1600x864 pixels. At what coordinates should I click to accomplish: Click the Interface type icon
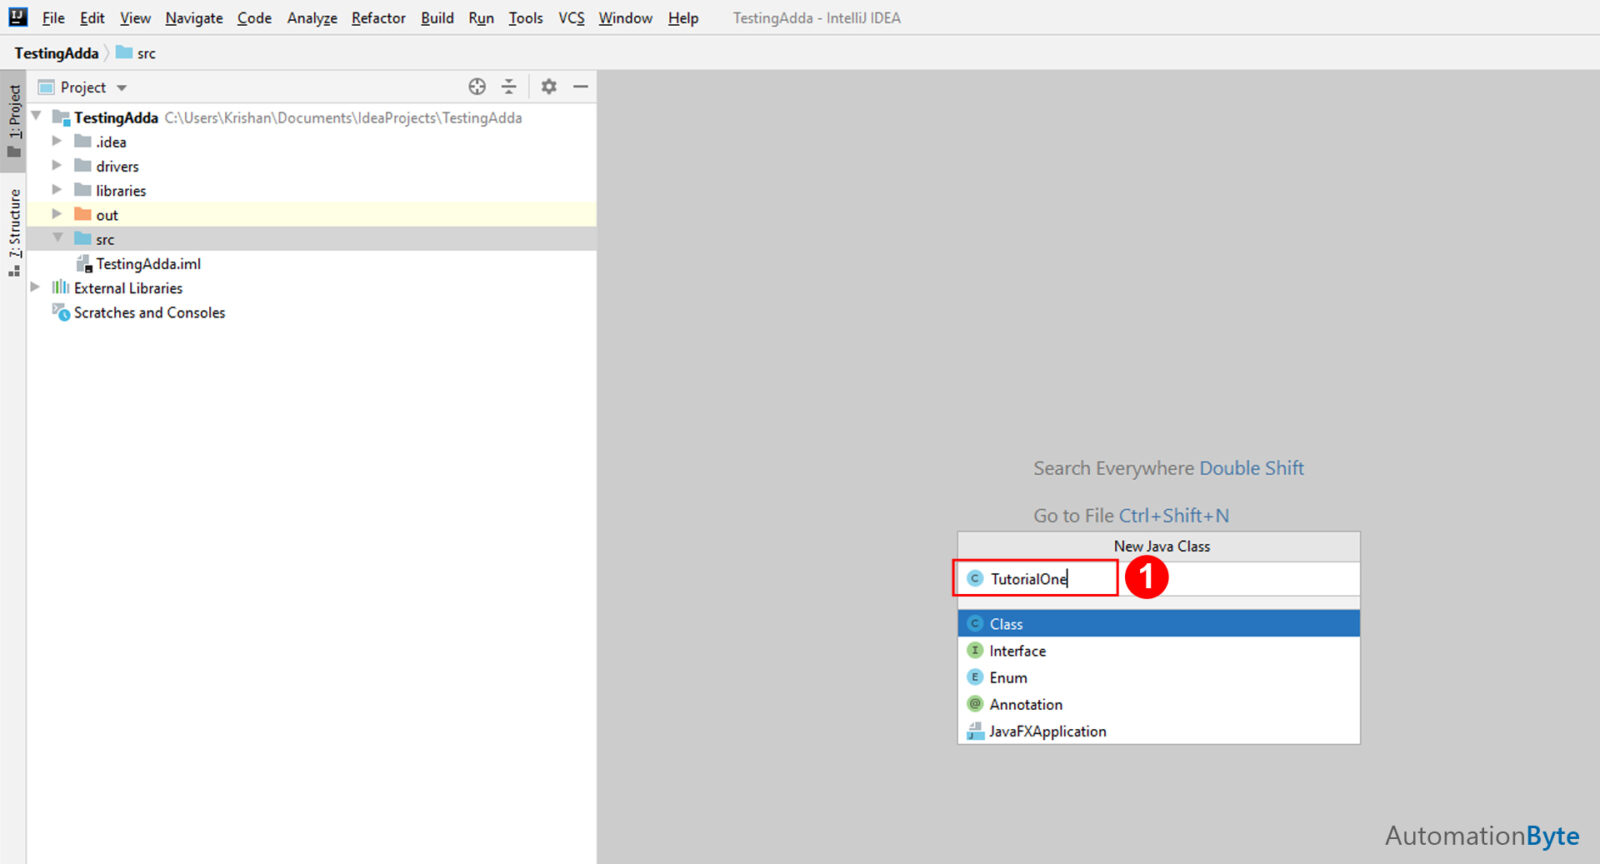pyautogui.click(x=975, y=650)
